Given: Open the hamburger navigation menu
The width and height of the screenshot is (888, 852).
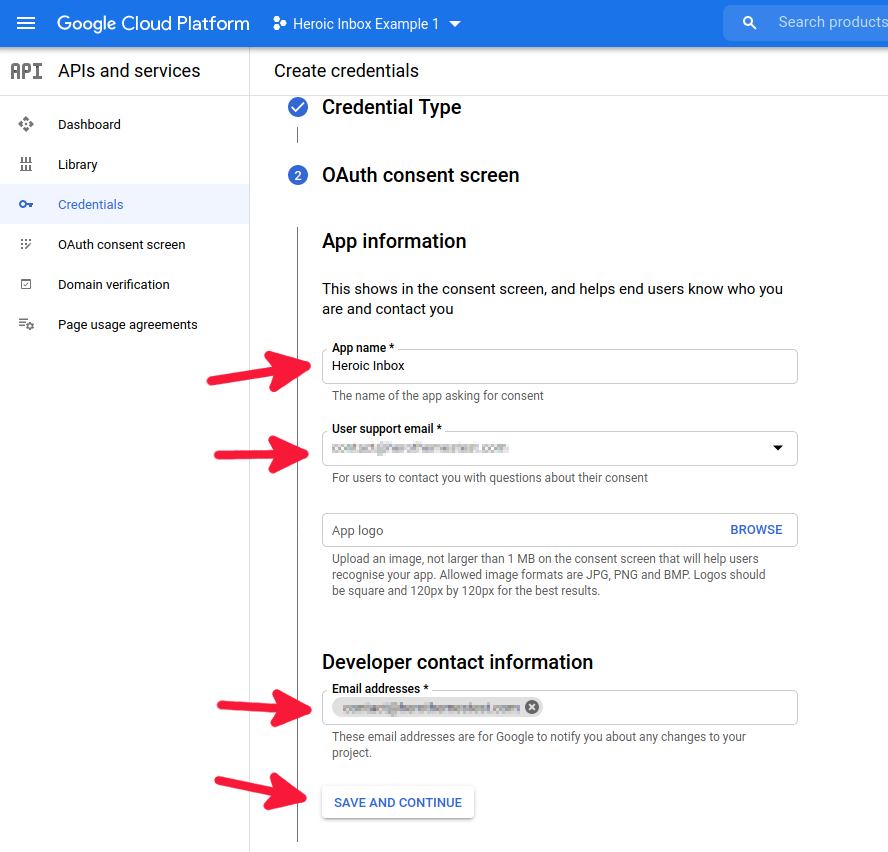Looking at the screenshot, I should pos(26,23).
